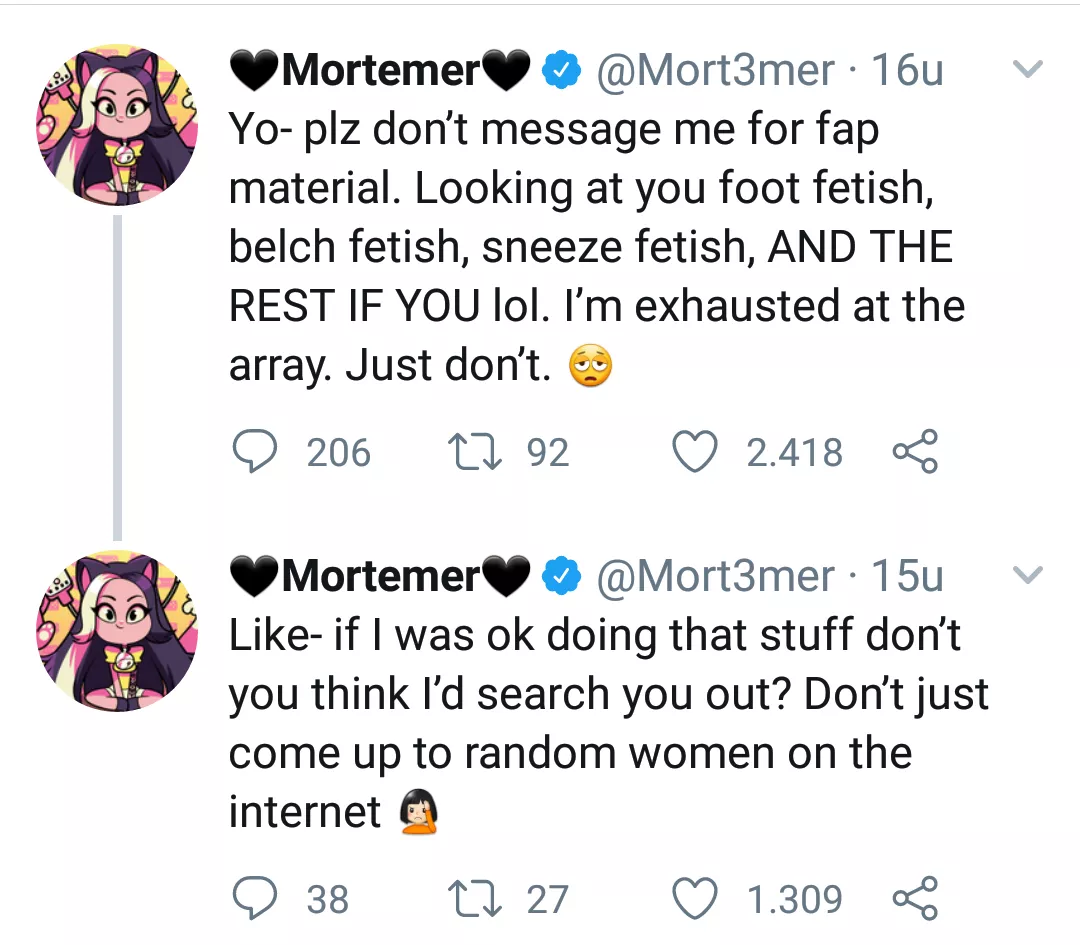Open the options chevron on the second tweet
This screenshot has width=1080, height=945.
pos(1029,575)
